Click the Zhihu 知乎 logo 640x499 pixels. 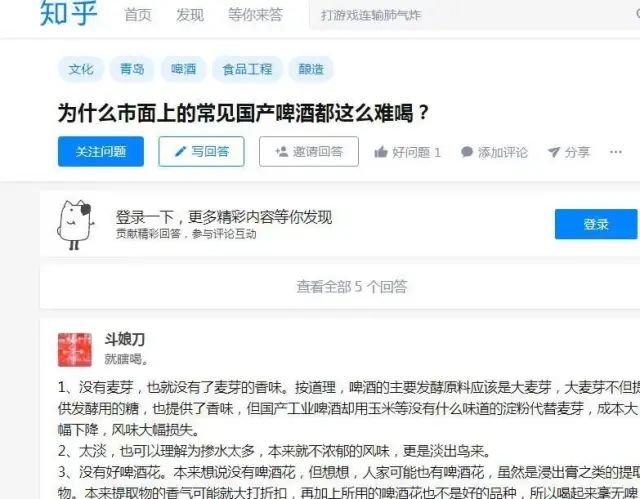[69, 13]
